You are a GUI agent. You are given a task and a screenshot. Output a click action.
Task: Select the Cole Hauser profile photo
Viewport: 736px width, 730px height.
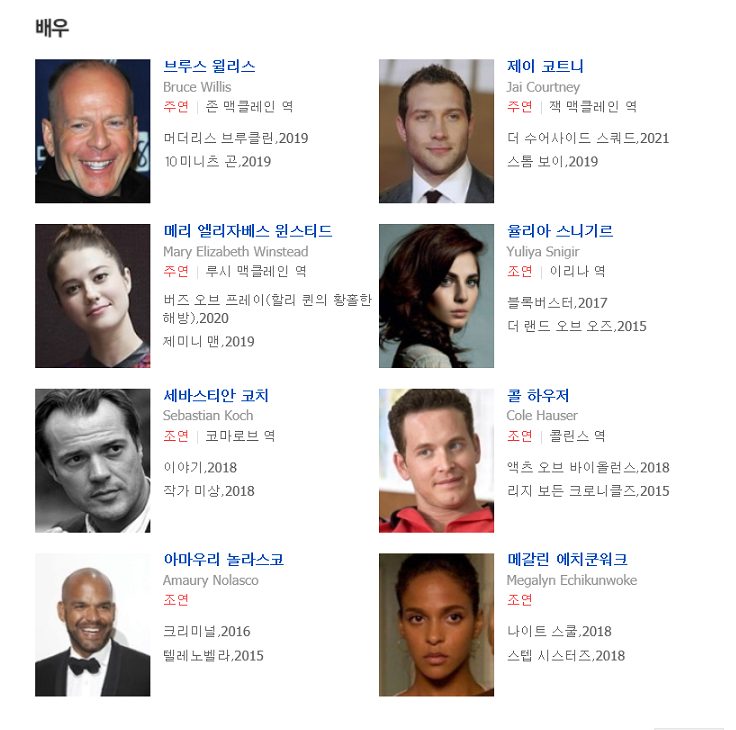click(x=437, y=461)
